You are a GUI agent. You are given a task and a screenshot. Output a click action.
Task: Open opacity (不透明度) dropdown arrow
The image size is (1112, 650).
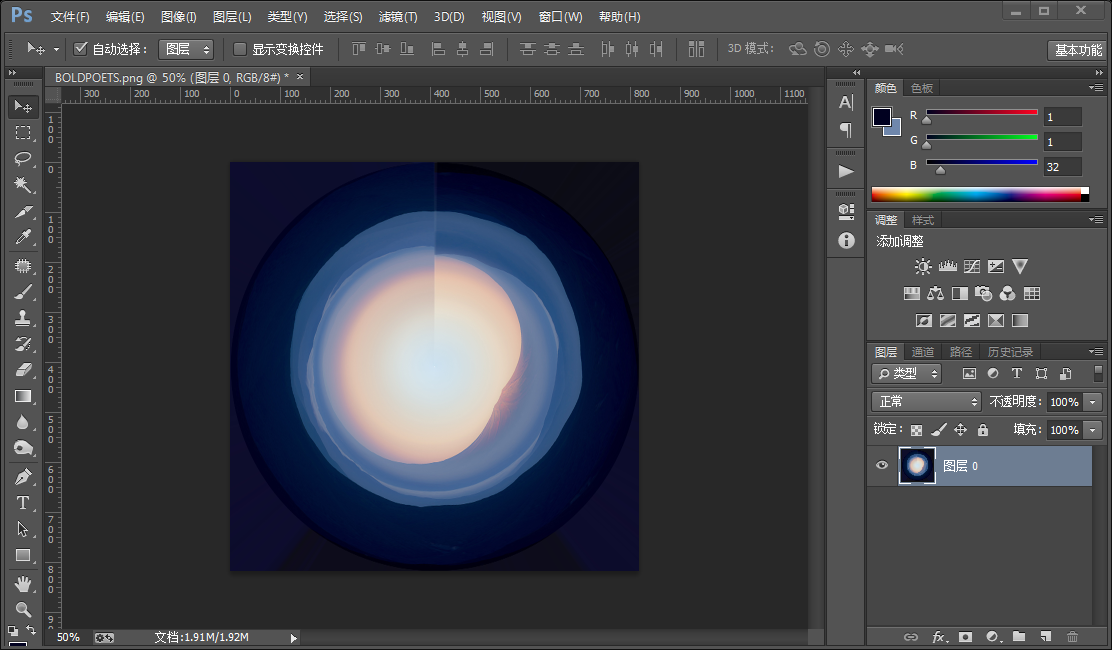pos(1093,402)
